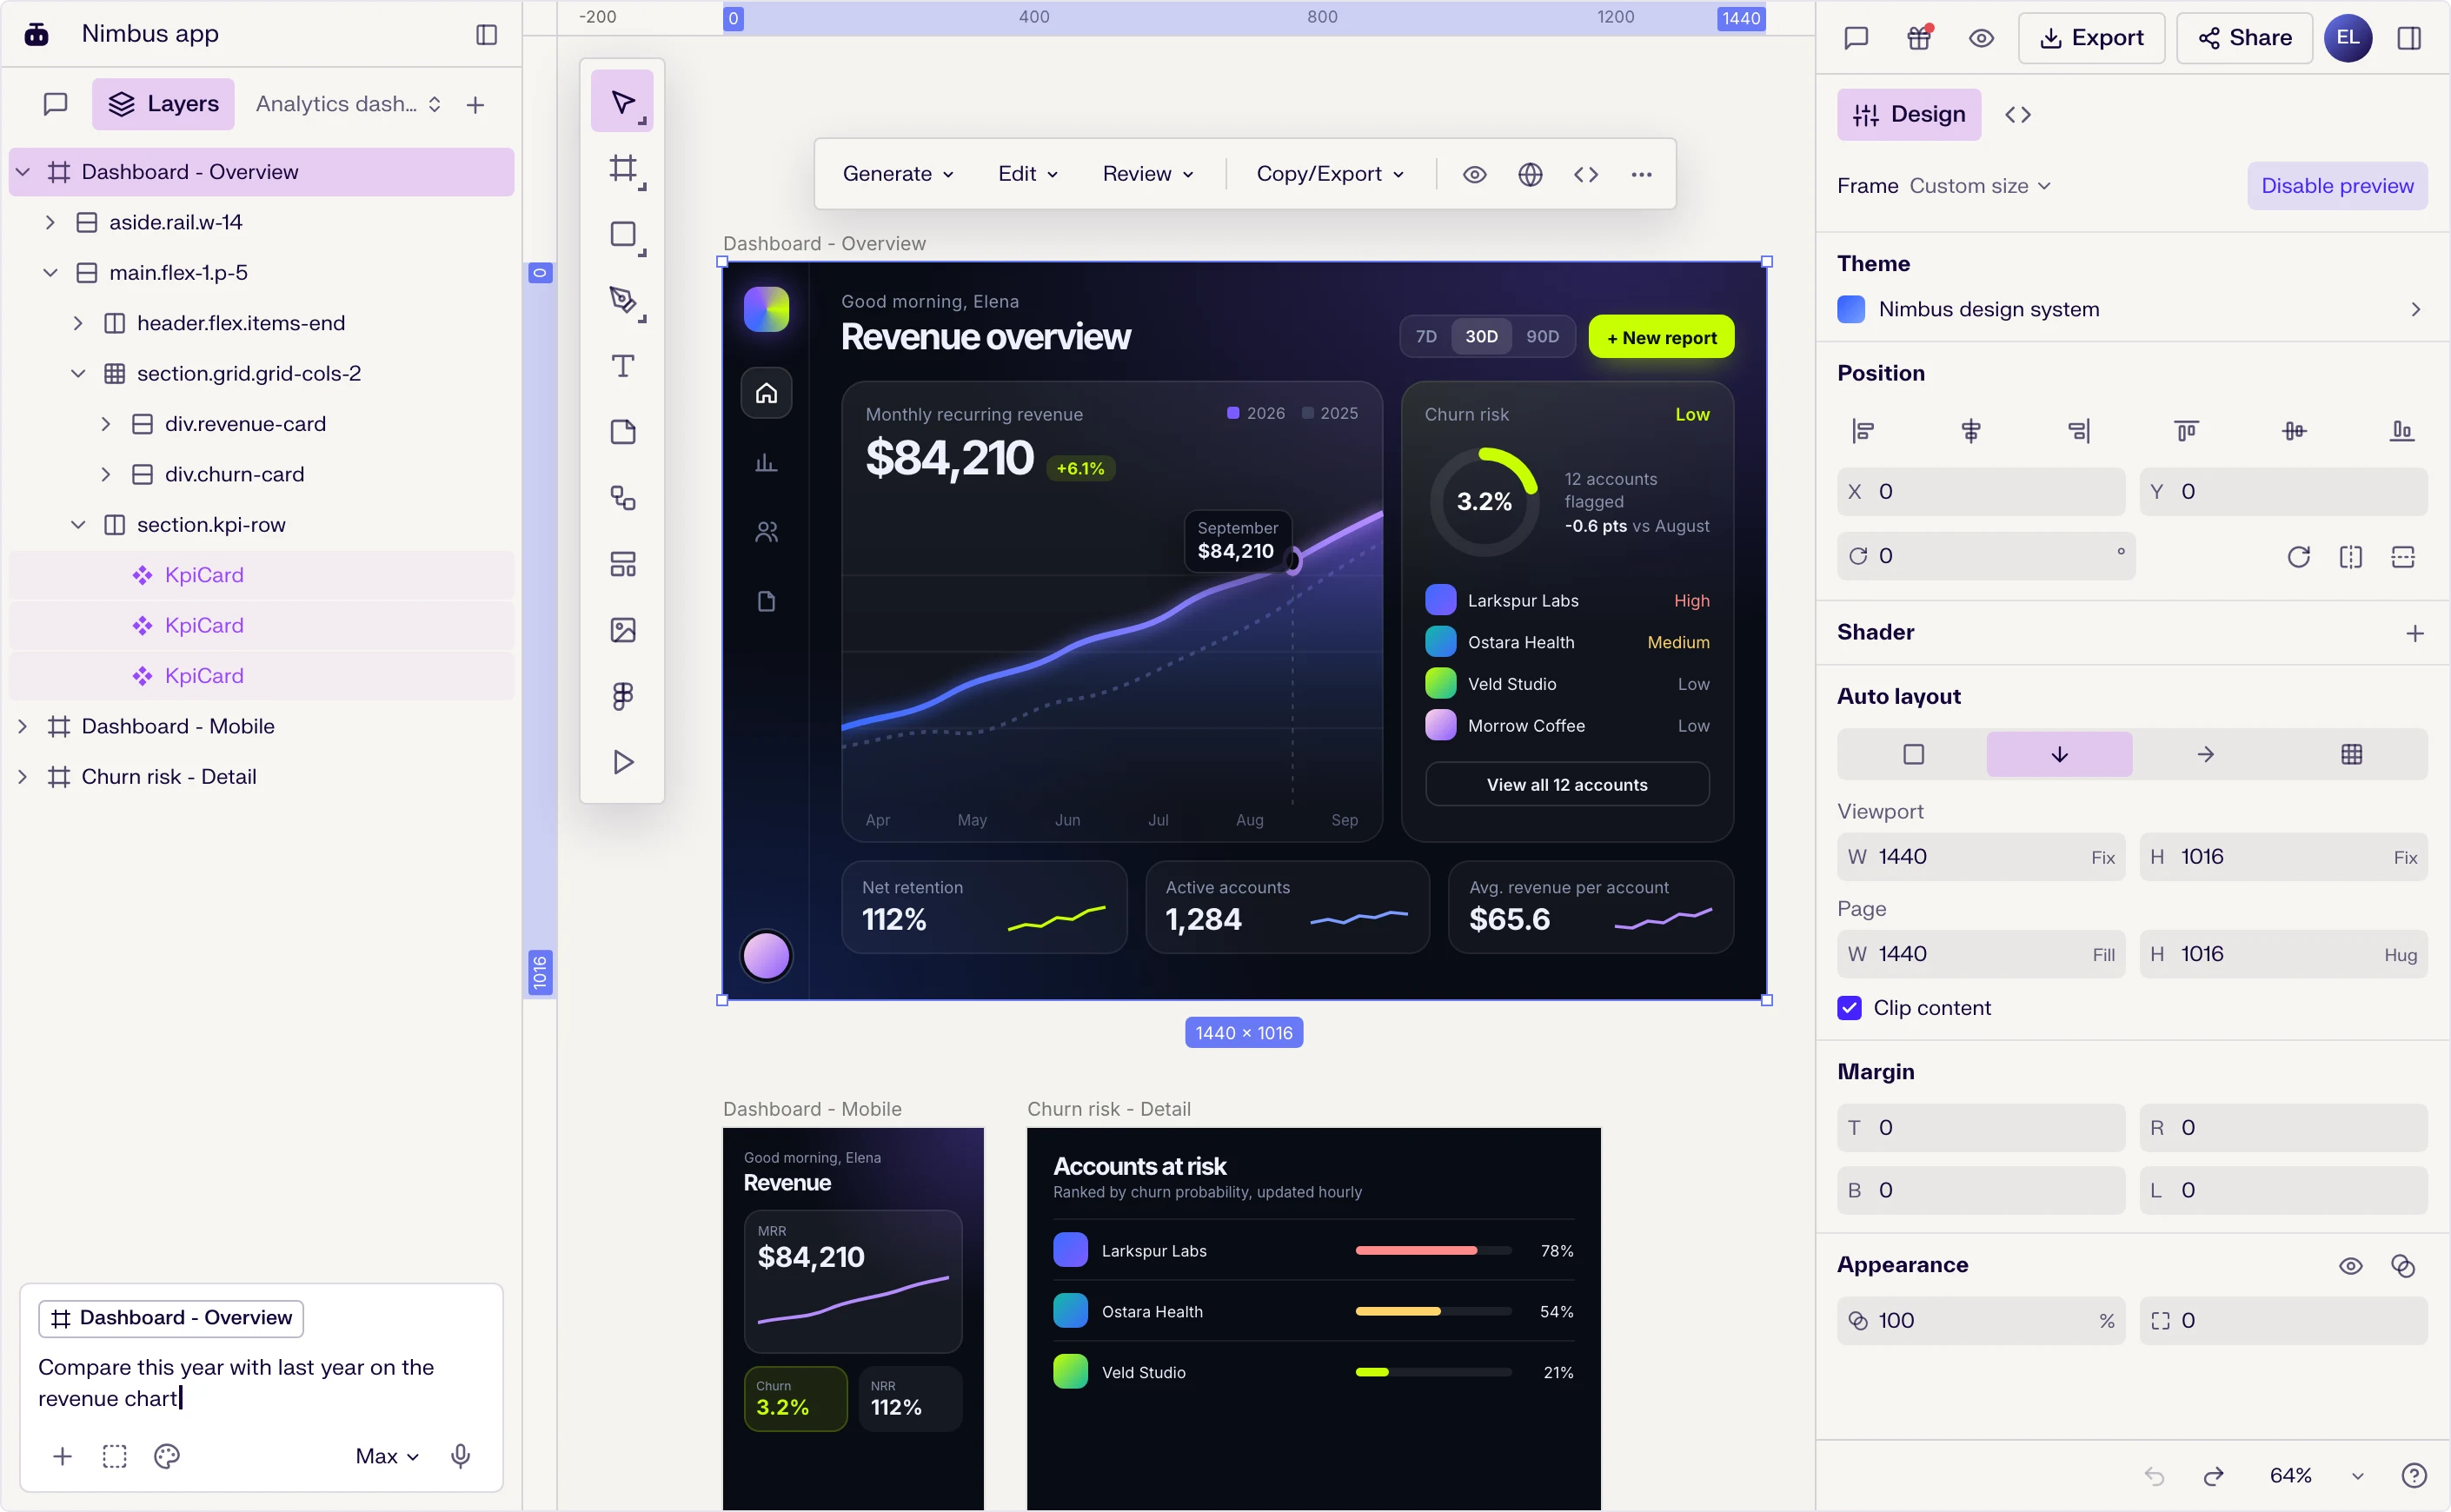Image resolution: width=2451 pixels, height=1512 pixels.
Task: Click align bottom icon in Position
Action: (2401, 431)
